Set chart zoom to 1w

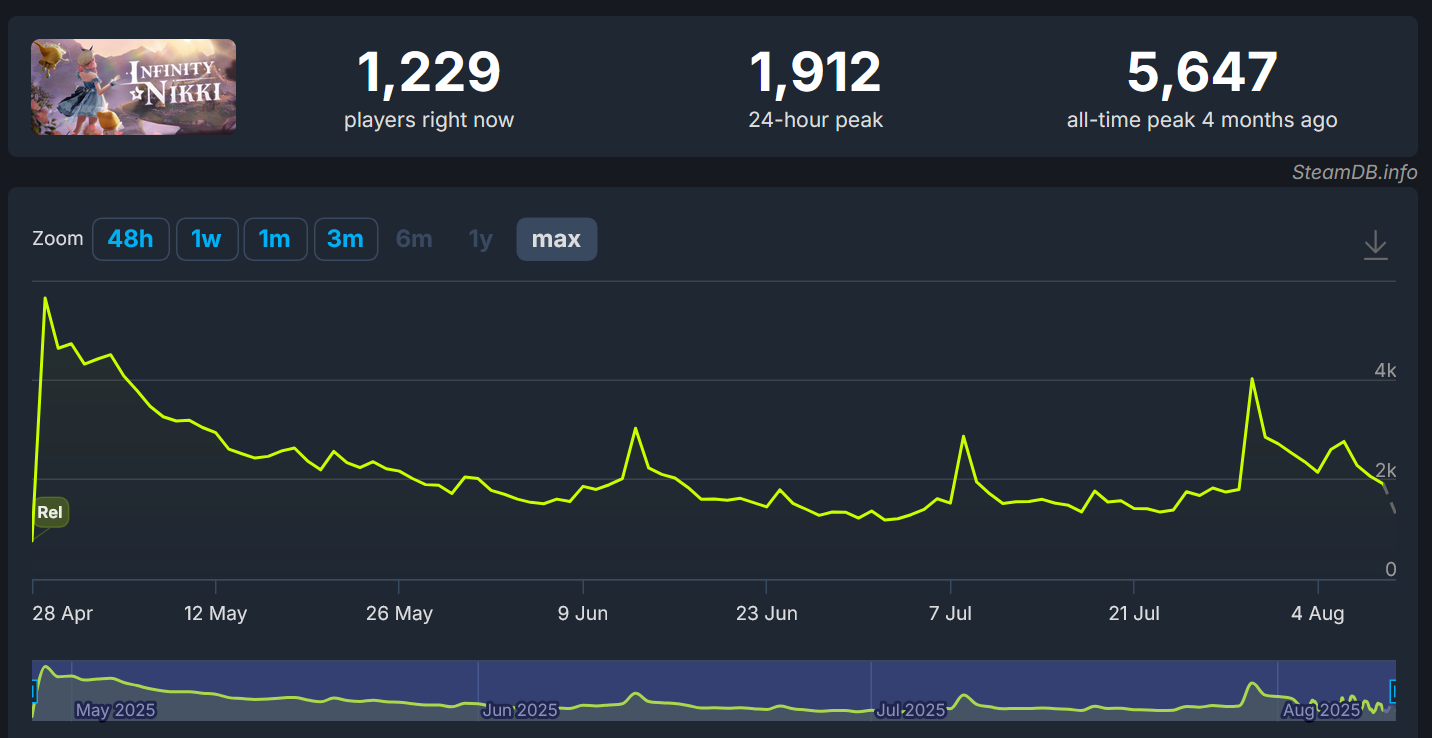(207, 239)
